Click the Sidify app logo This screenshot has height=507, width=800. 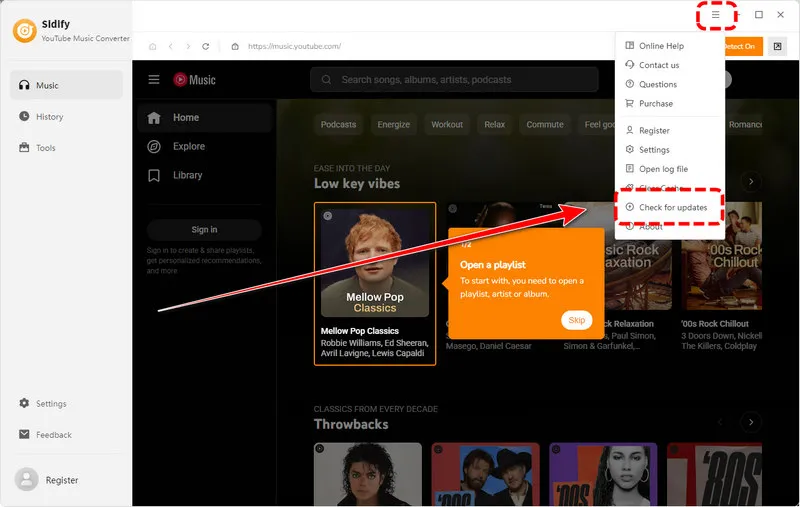24,31
